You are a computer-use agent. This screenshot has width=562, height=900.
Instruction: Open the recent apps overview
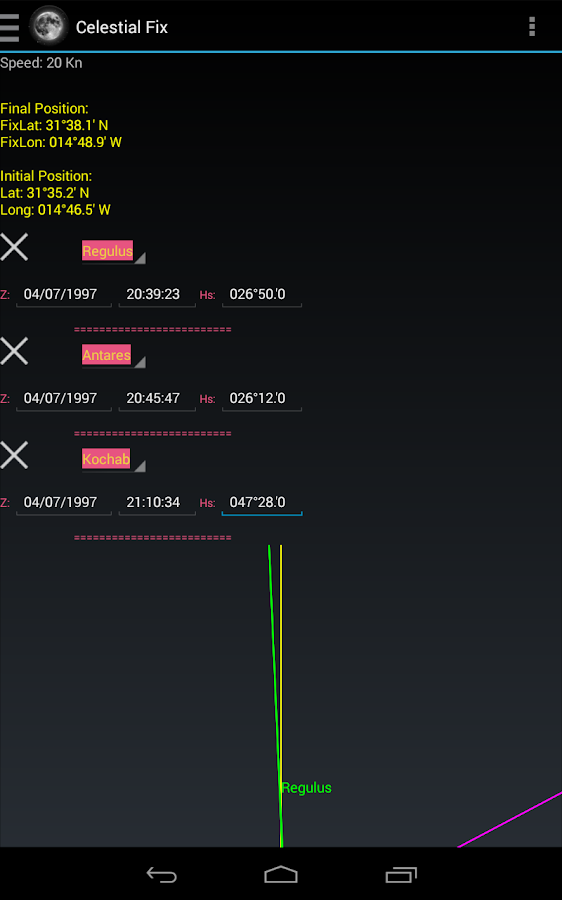(x=401, y=875)
